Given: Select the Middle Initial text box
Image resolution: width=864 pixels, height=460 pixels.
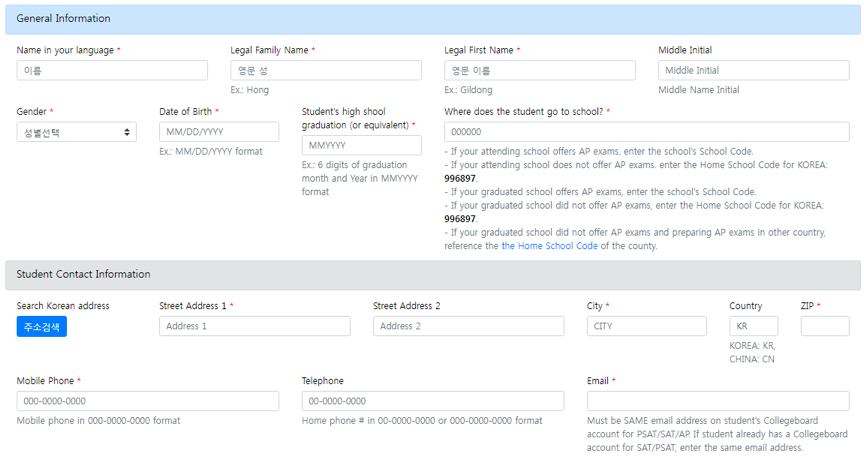Looking at the screenshot, I should 754,70.
